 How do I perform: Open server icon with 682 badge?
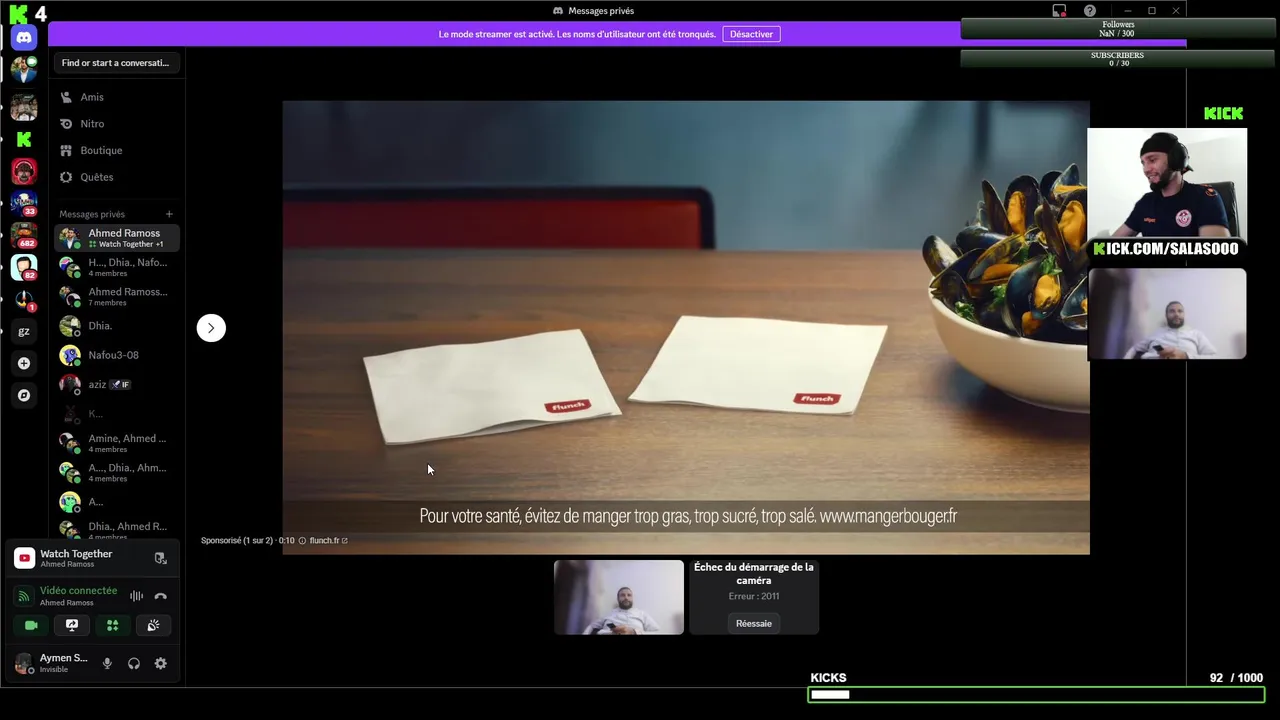(x=24, y=235)
